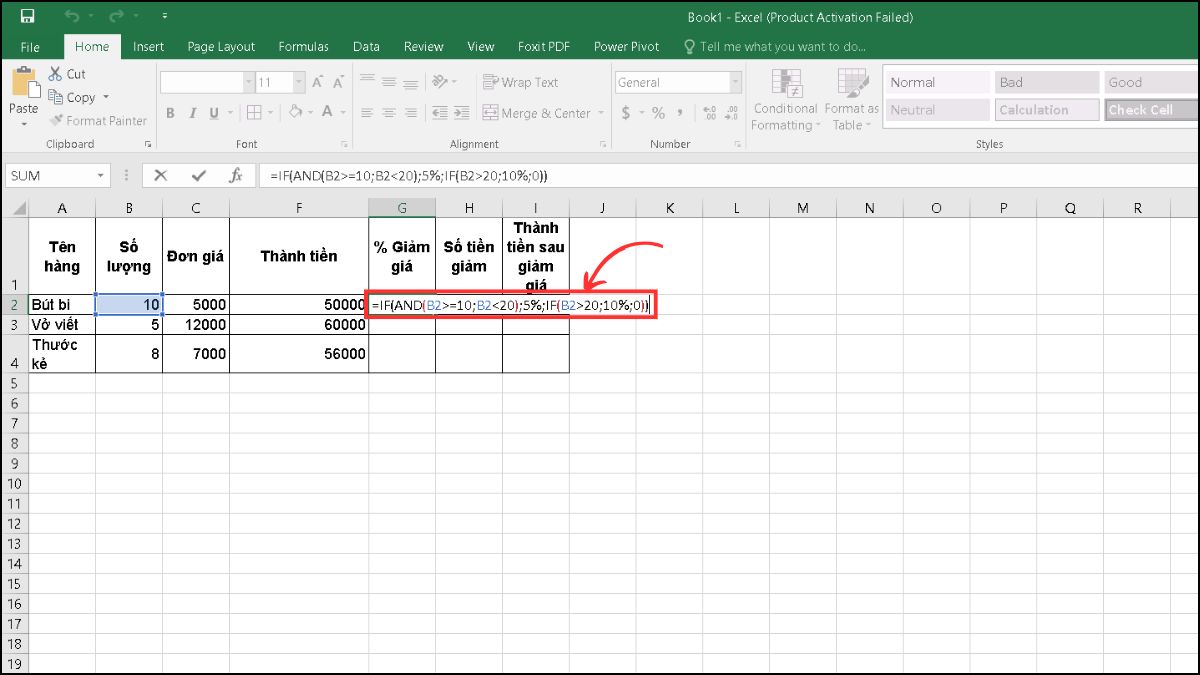Open the Name Box dropdown arrow
1200x675 pixels.
(101, 175)
